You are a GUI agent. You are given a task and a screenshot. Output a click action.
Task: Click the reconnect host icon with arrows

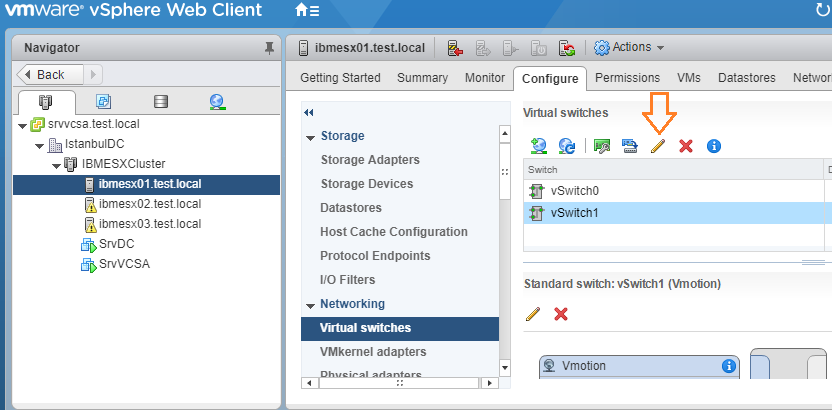pos(567,48)
